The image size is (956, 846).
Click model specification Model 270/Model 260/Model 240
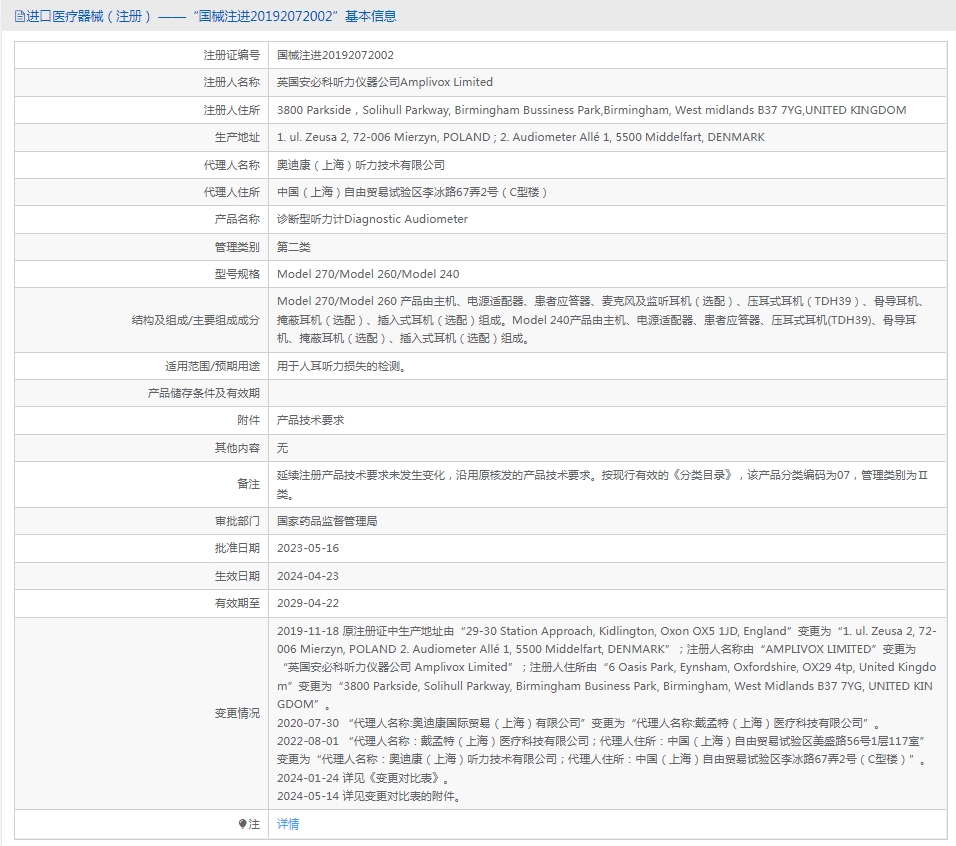368,274
